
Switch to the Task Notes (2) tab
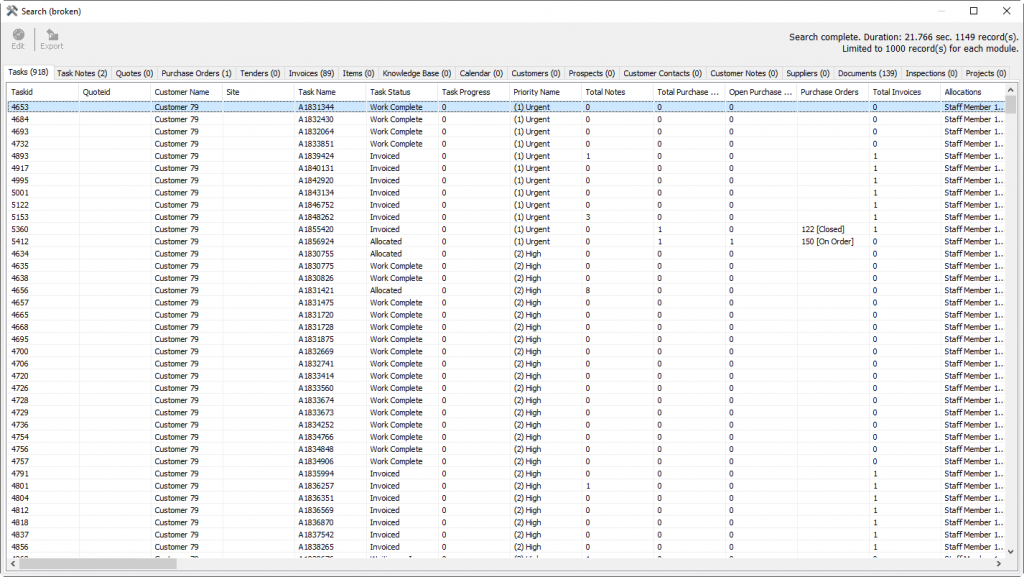tap(82, 73)
